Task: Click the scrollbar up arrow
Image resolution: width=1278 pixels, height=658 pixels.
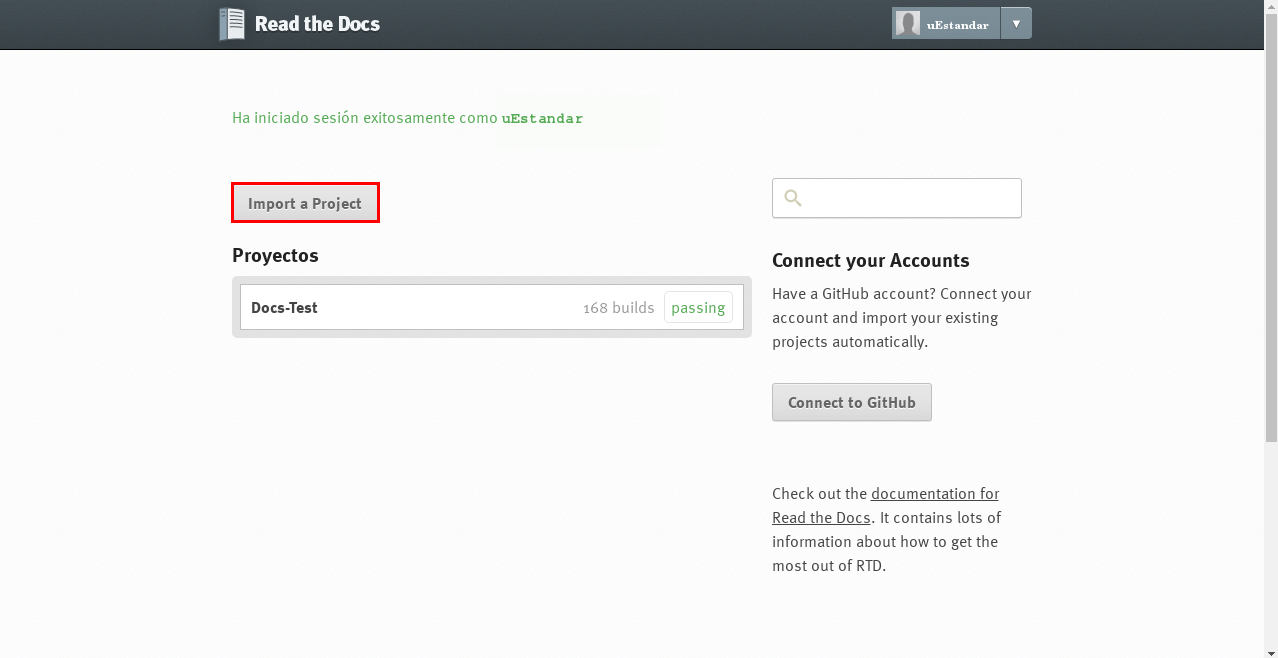Action: tap(1271, 7)
